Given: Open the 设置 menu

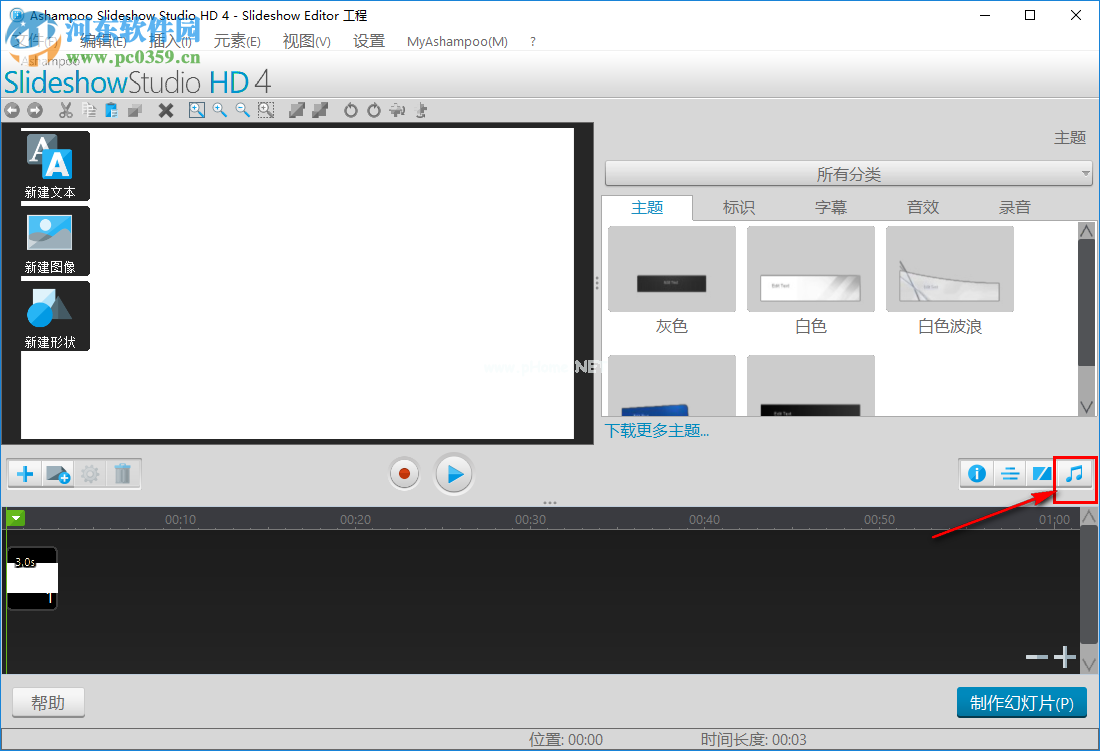Looking at the screenshot, I should [x=368, y=41].
